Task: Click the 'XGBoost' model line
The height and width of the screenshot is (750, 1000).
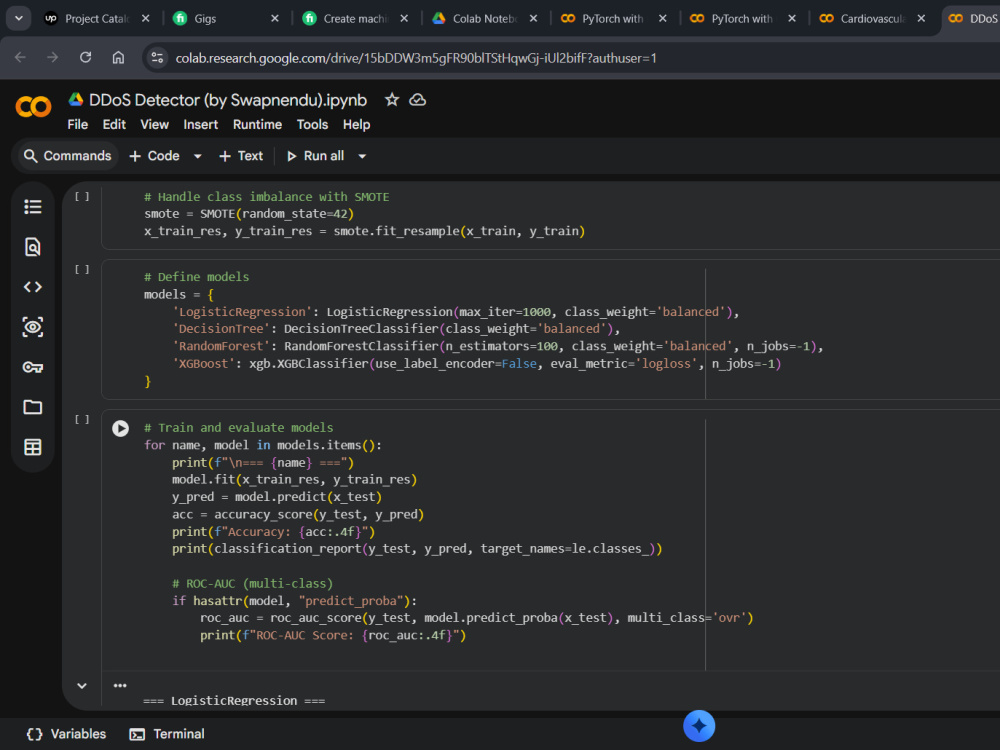Action: (476, 364)
